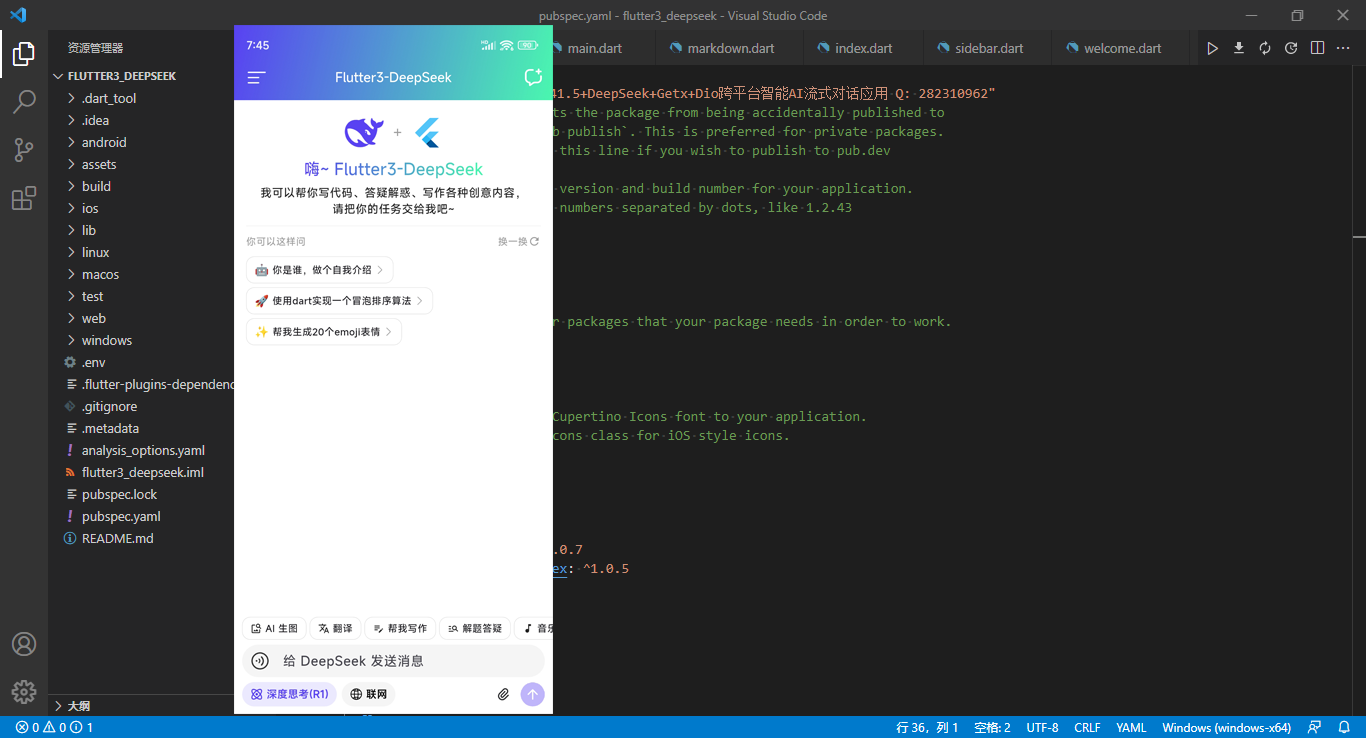Select suggestion 你是谁，做个自我介绍
This screenshot has height=738, width=1366.
(320, 270)
